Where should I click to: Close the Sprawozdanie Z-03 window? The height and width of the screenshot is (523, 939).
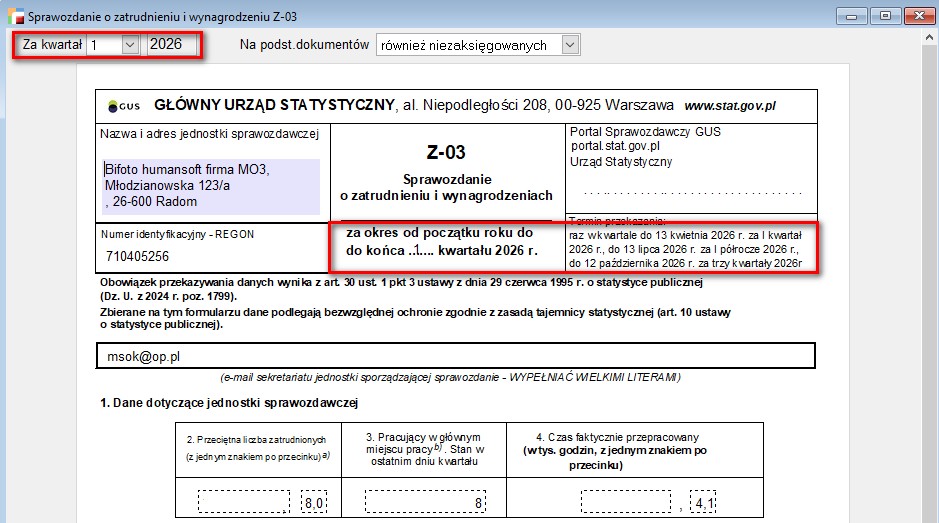pyautogui.click(x=918, y=16)
